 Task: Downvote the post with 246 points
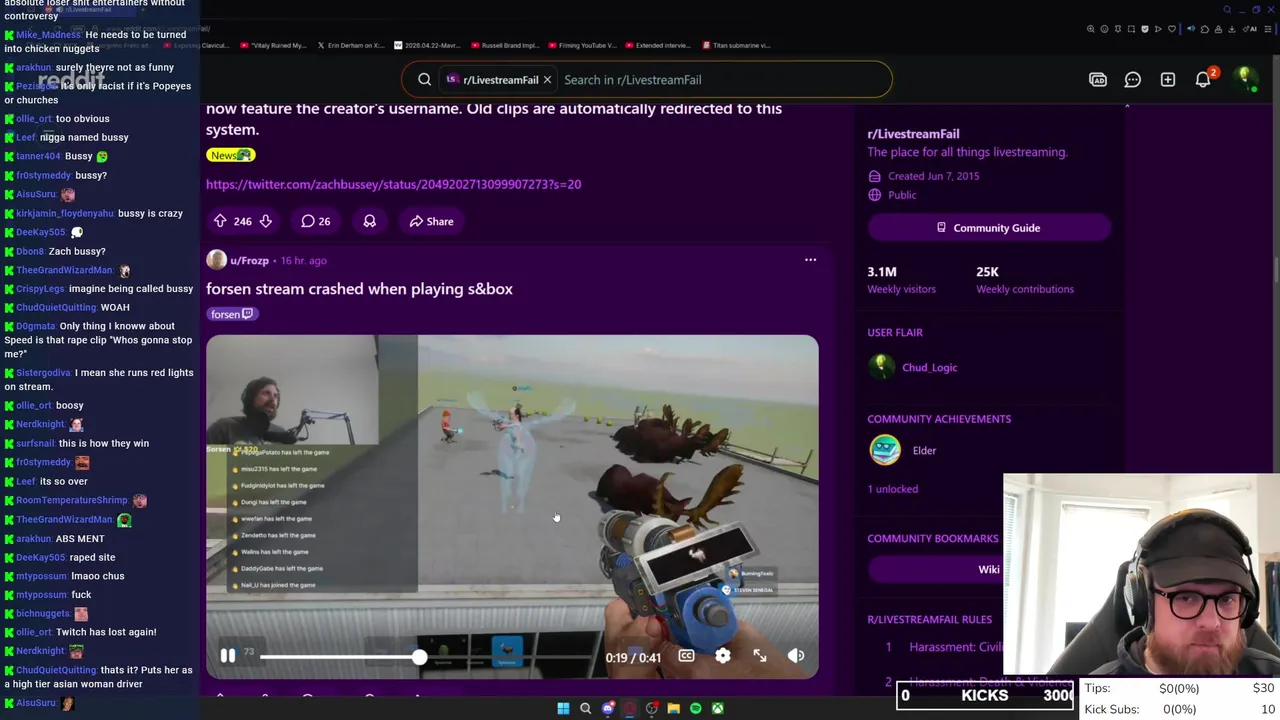tap(265, 221)
